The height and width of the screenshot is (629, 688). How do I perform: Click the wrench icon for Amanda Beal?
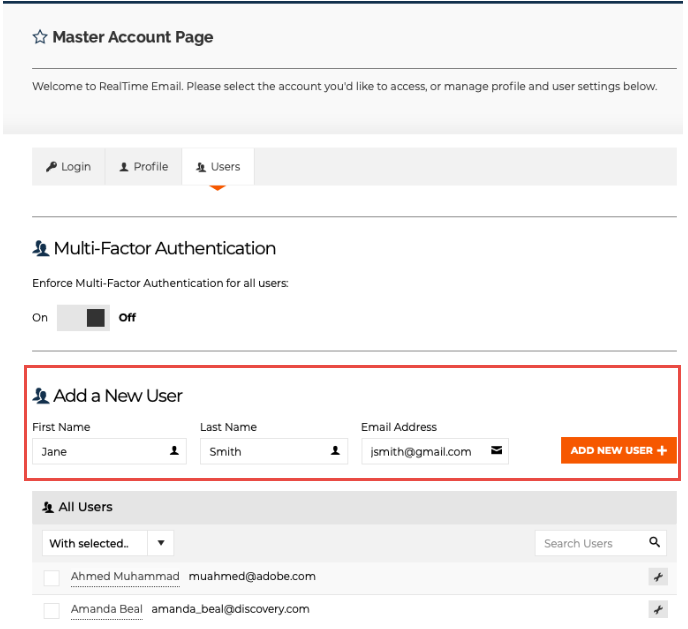657,609
